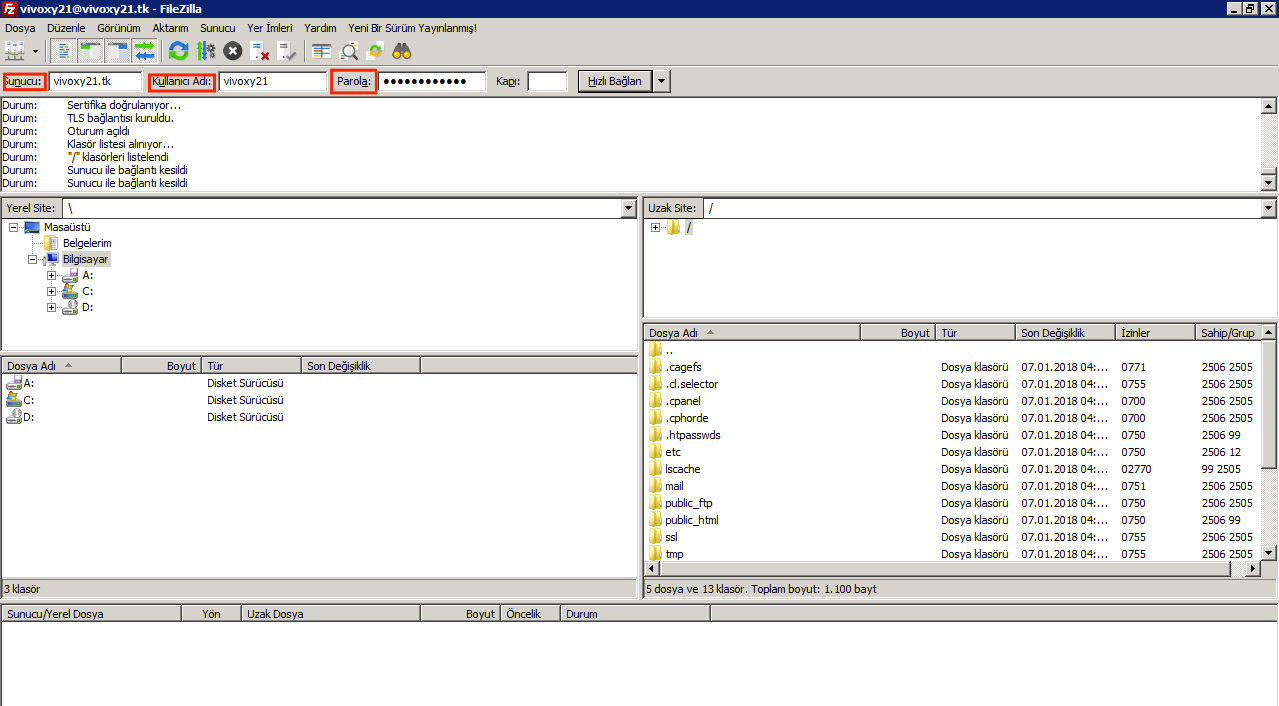1279x706 pixels.
Task: Select the Bilgisayar tree item
Action: click(x=86, y=259)
